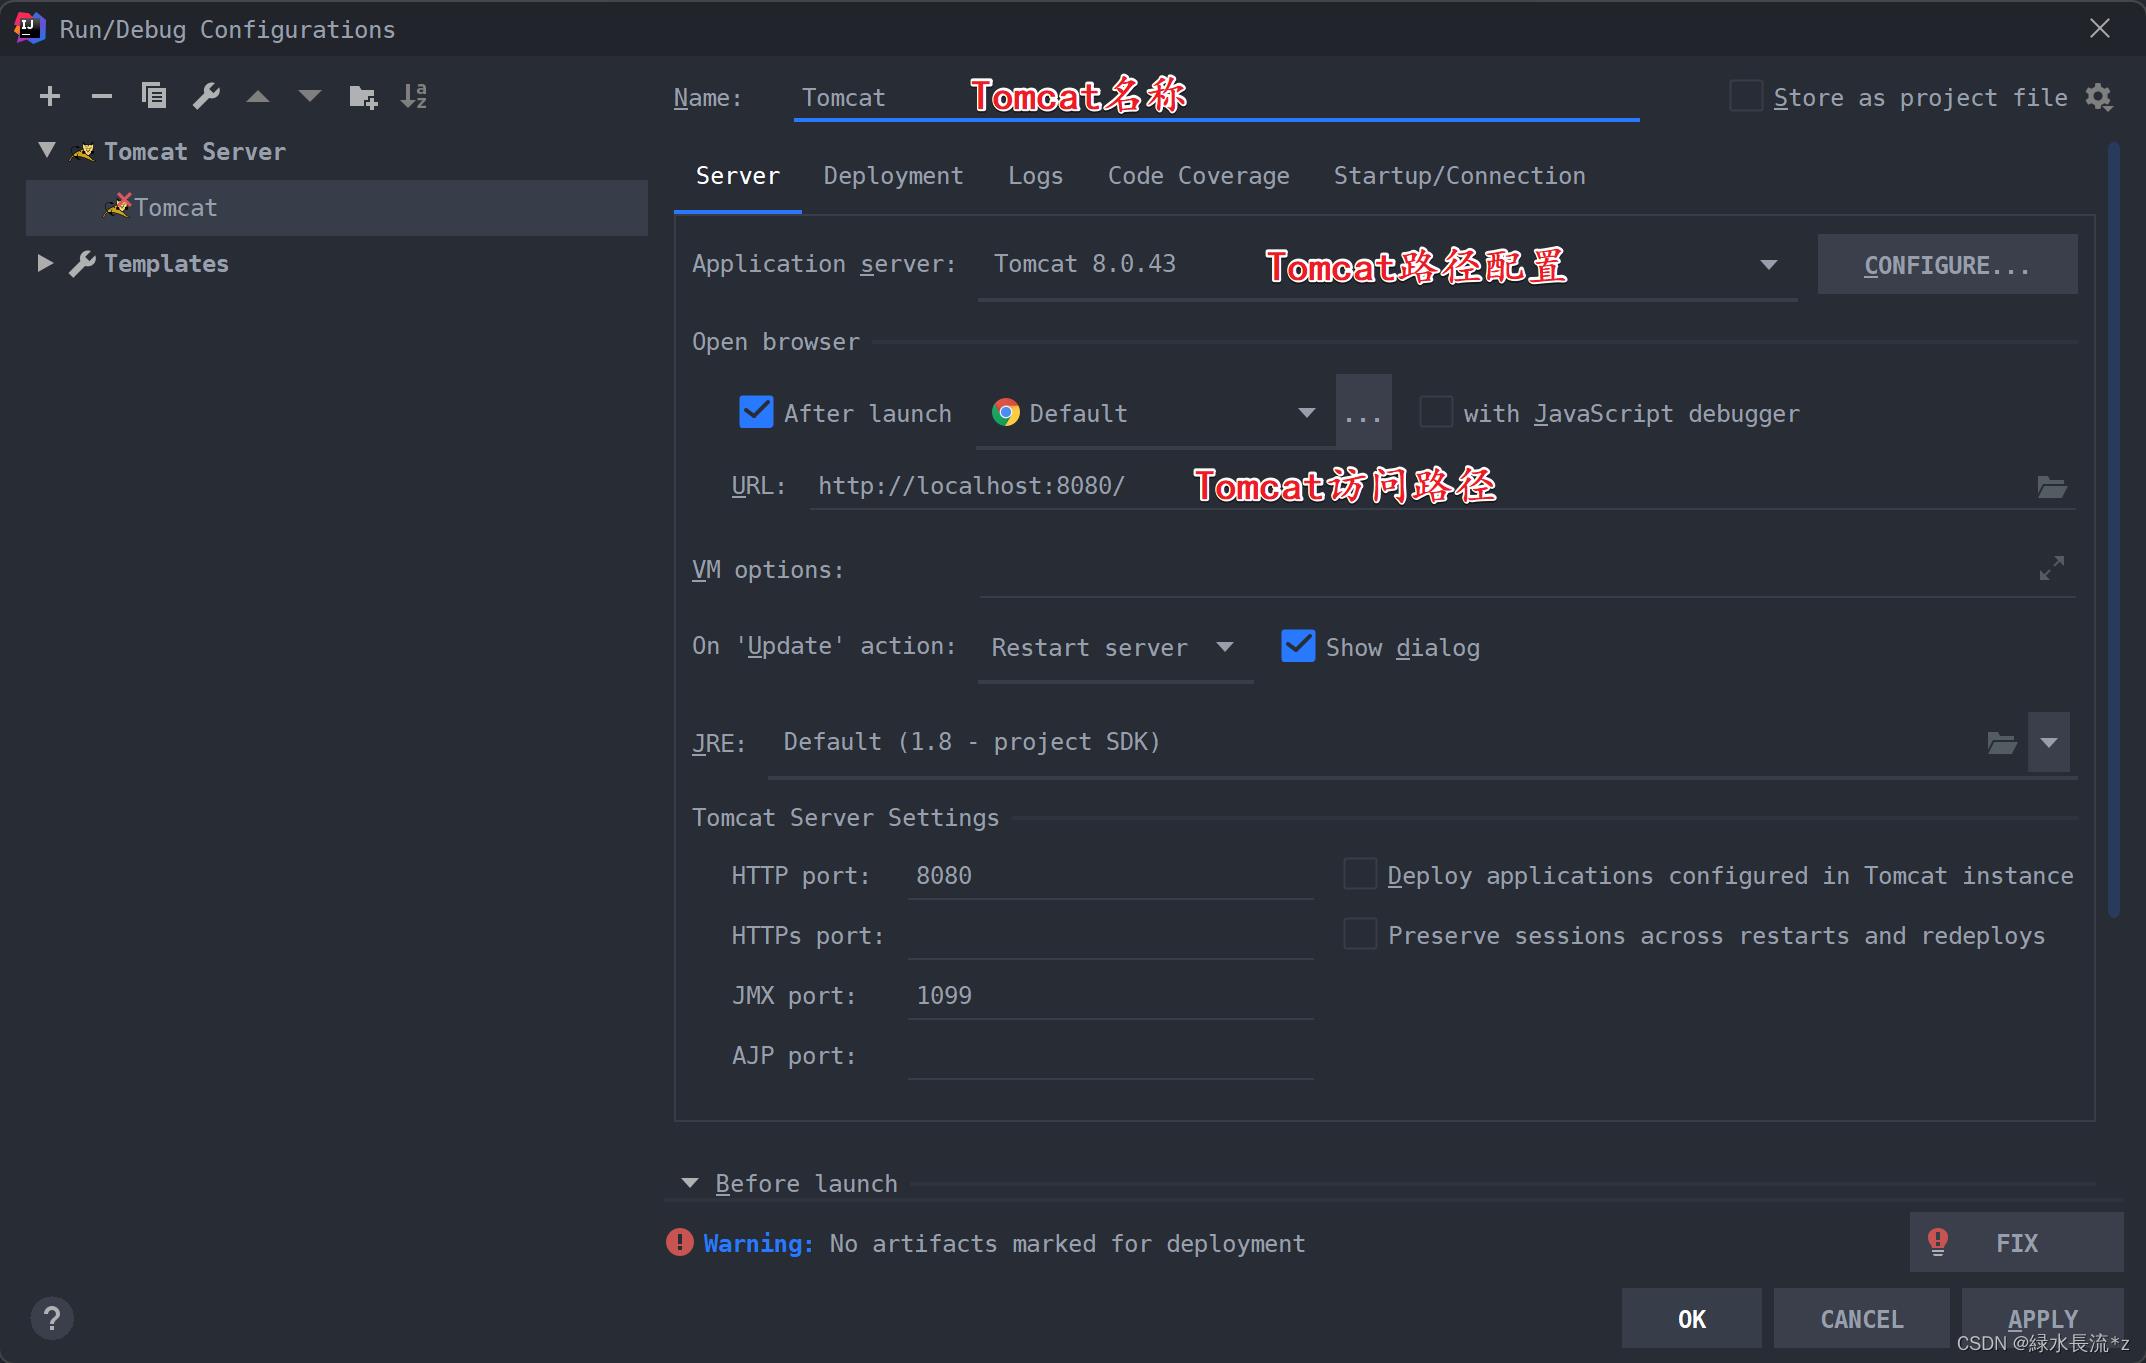This screenshot has height=1363, width=2146.
Task: Click the OK button
Action: [x=1692, y=1318]
